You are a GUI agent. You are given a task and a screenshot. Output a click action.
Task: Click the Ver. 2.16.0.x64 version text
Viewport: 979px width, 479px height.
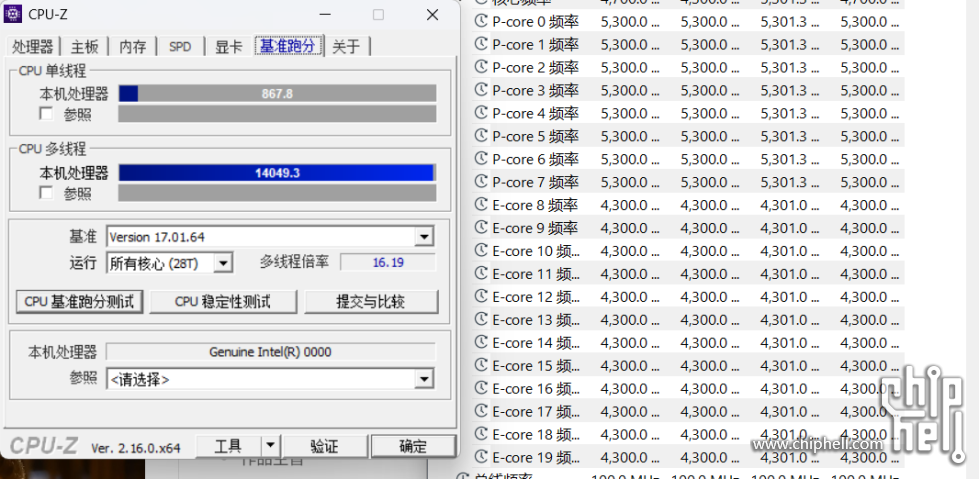coord(135,448)
